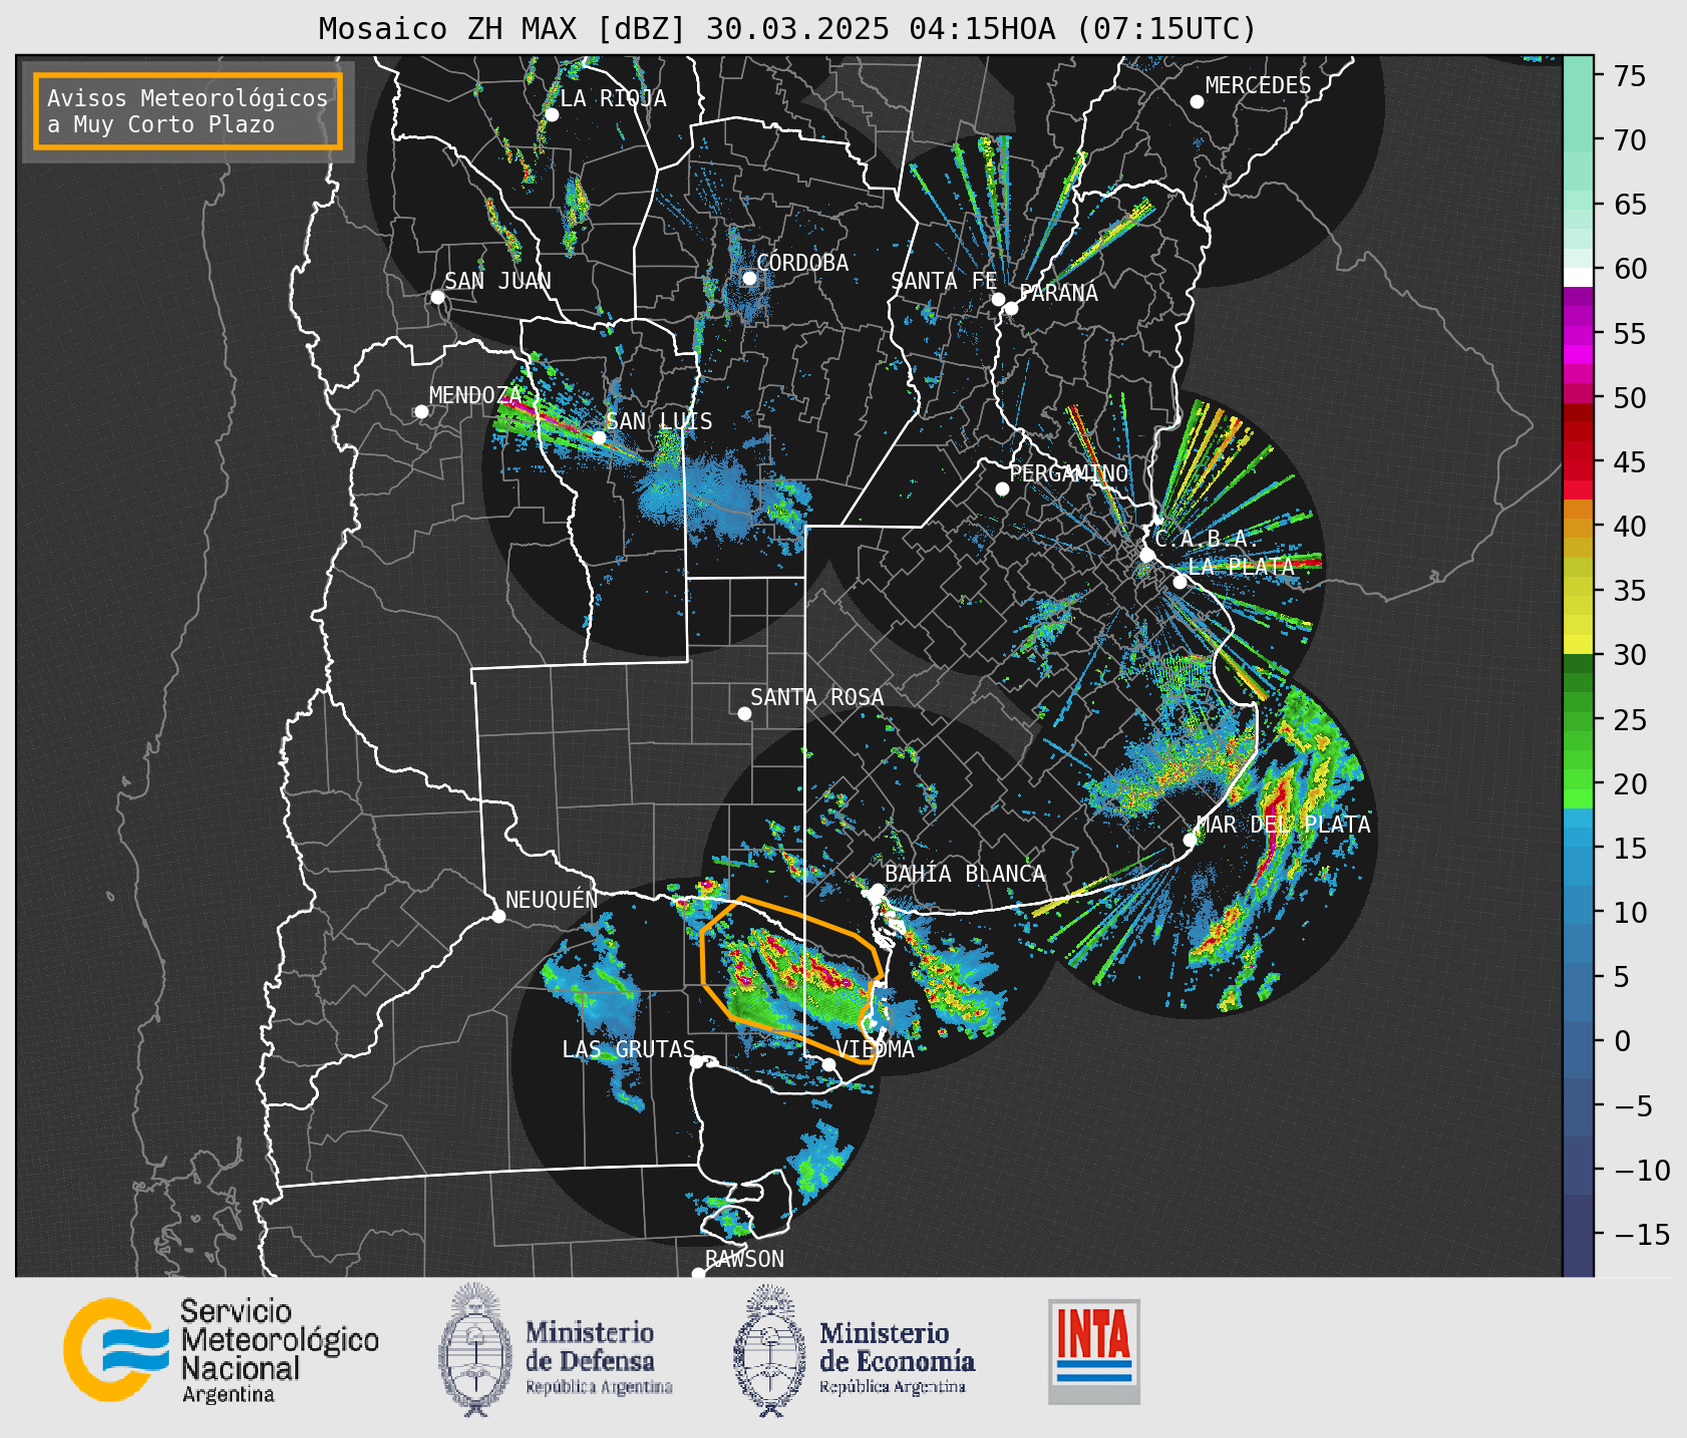Viewport: 1687px width, 1438px height.
Task: Click the PARANÁ city marker dot
Action: pyautogui.click(x=1011, y=308)
